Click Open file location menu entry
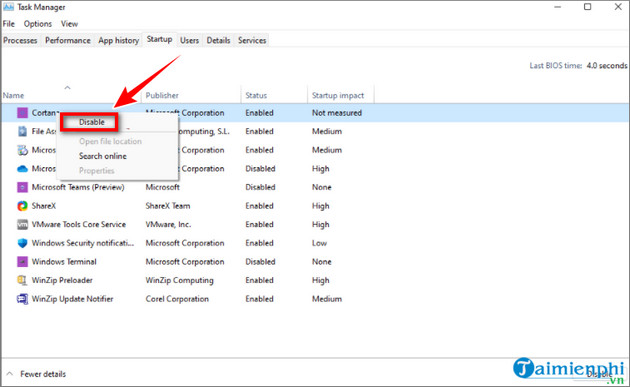Viewport: 630px width, 387px height. tap(110, 141)
